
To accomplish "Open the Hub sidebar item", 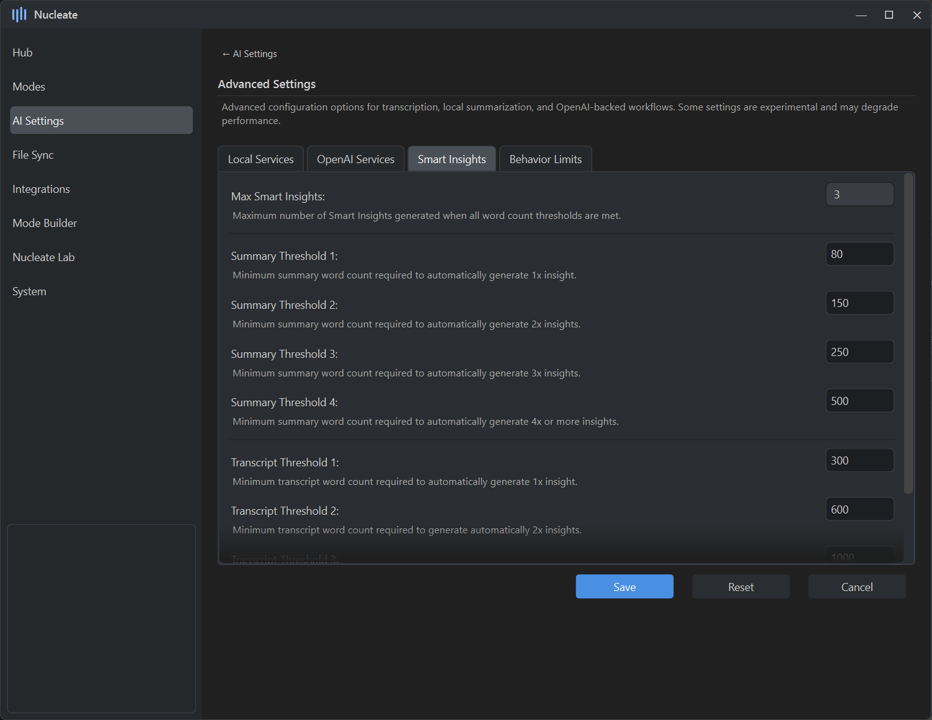I will [x=23, y=53].
